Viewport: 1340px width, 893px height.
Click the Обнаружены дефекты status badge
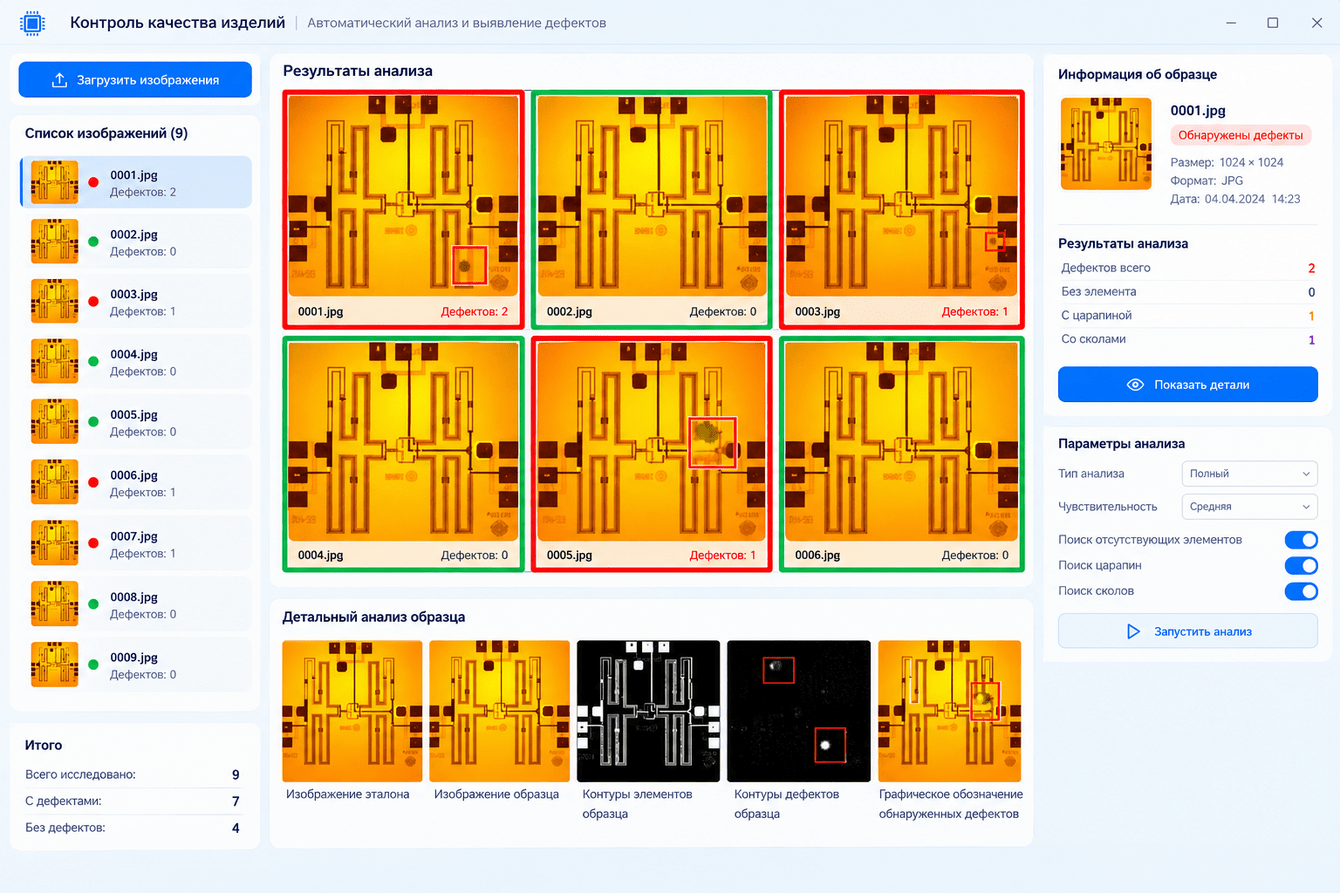click(x=1240, y=136)
